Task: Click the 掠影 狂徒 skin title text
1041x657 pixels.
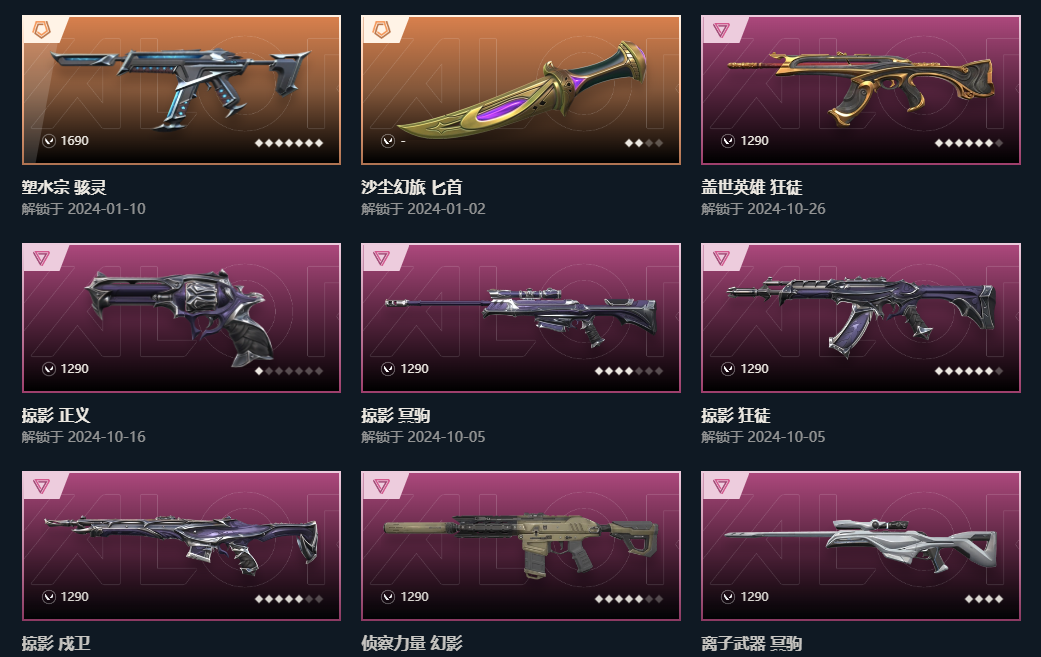Action: pos(736,415)
